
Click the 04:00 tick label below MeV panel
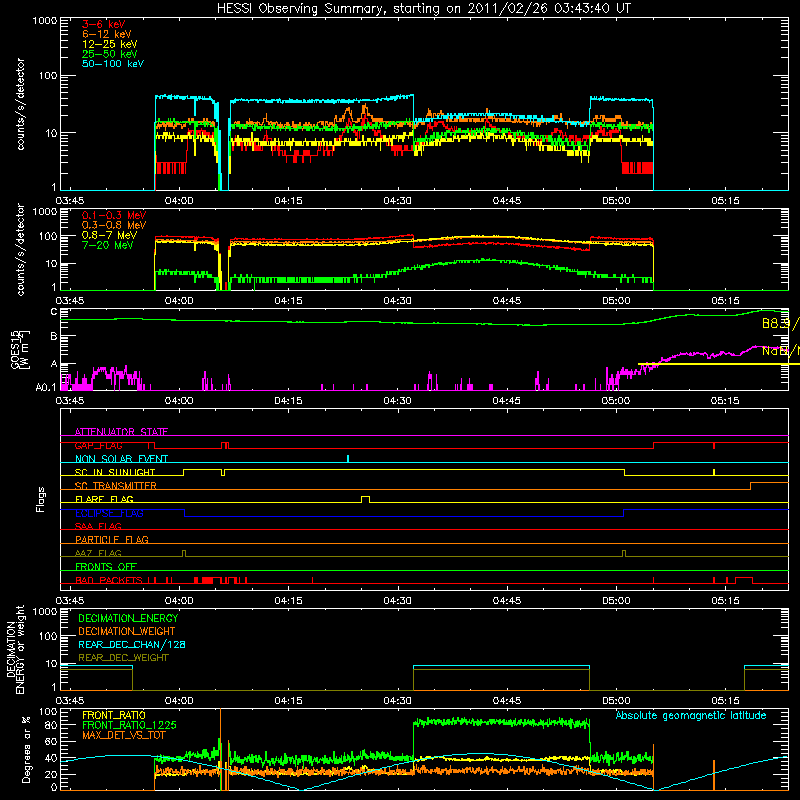179,301
